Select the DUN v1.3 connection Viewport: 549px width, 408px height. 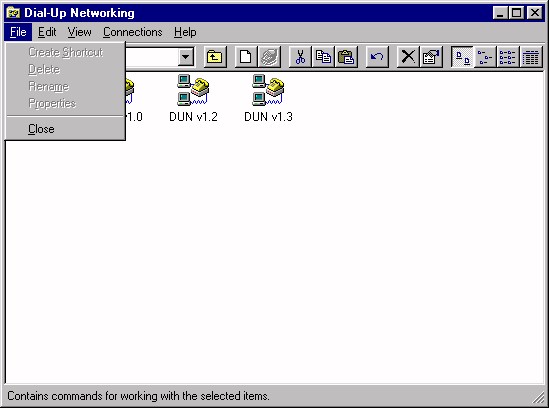click(268, 98)
